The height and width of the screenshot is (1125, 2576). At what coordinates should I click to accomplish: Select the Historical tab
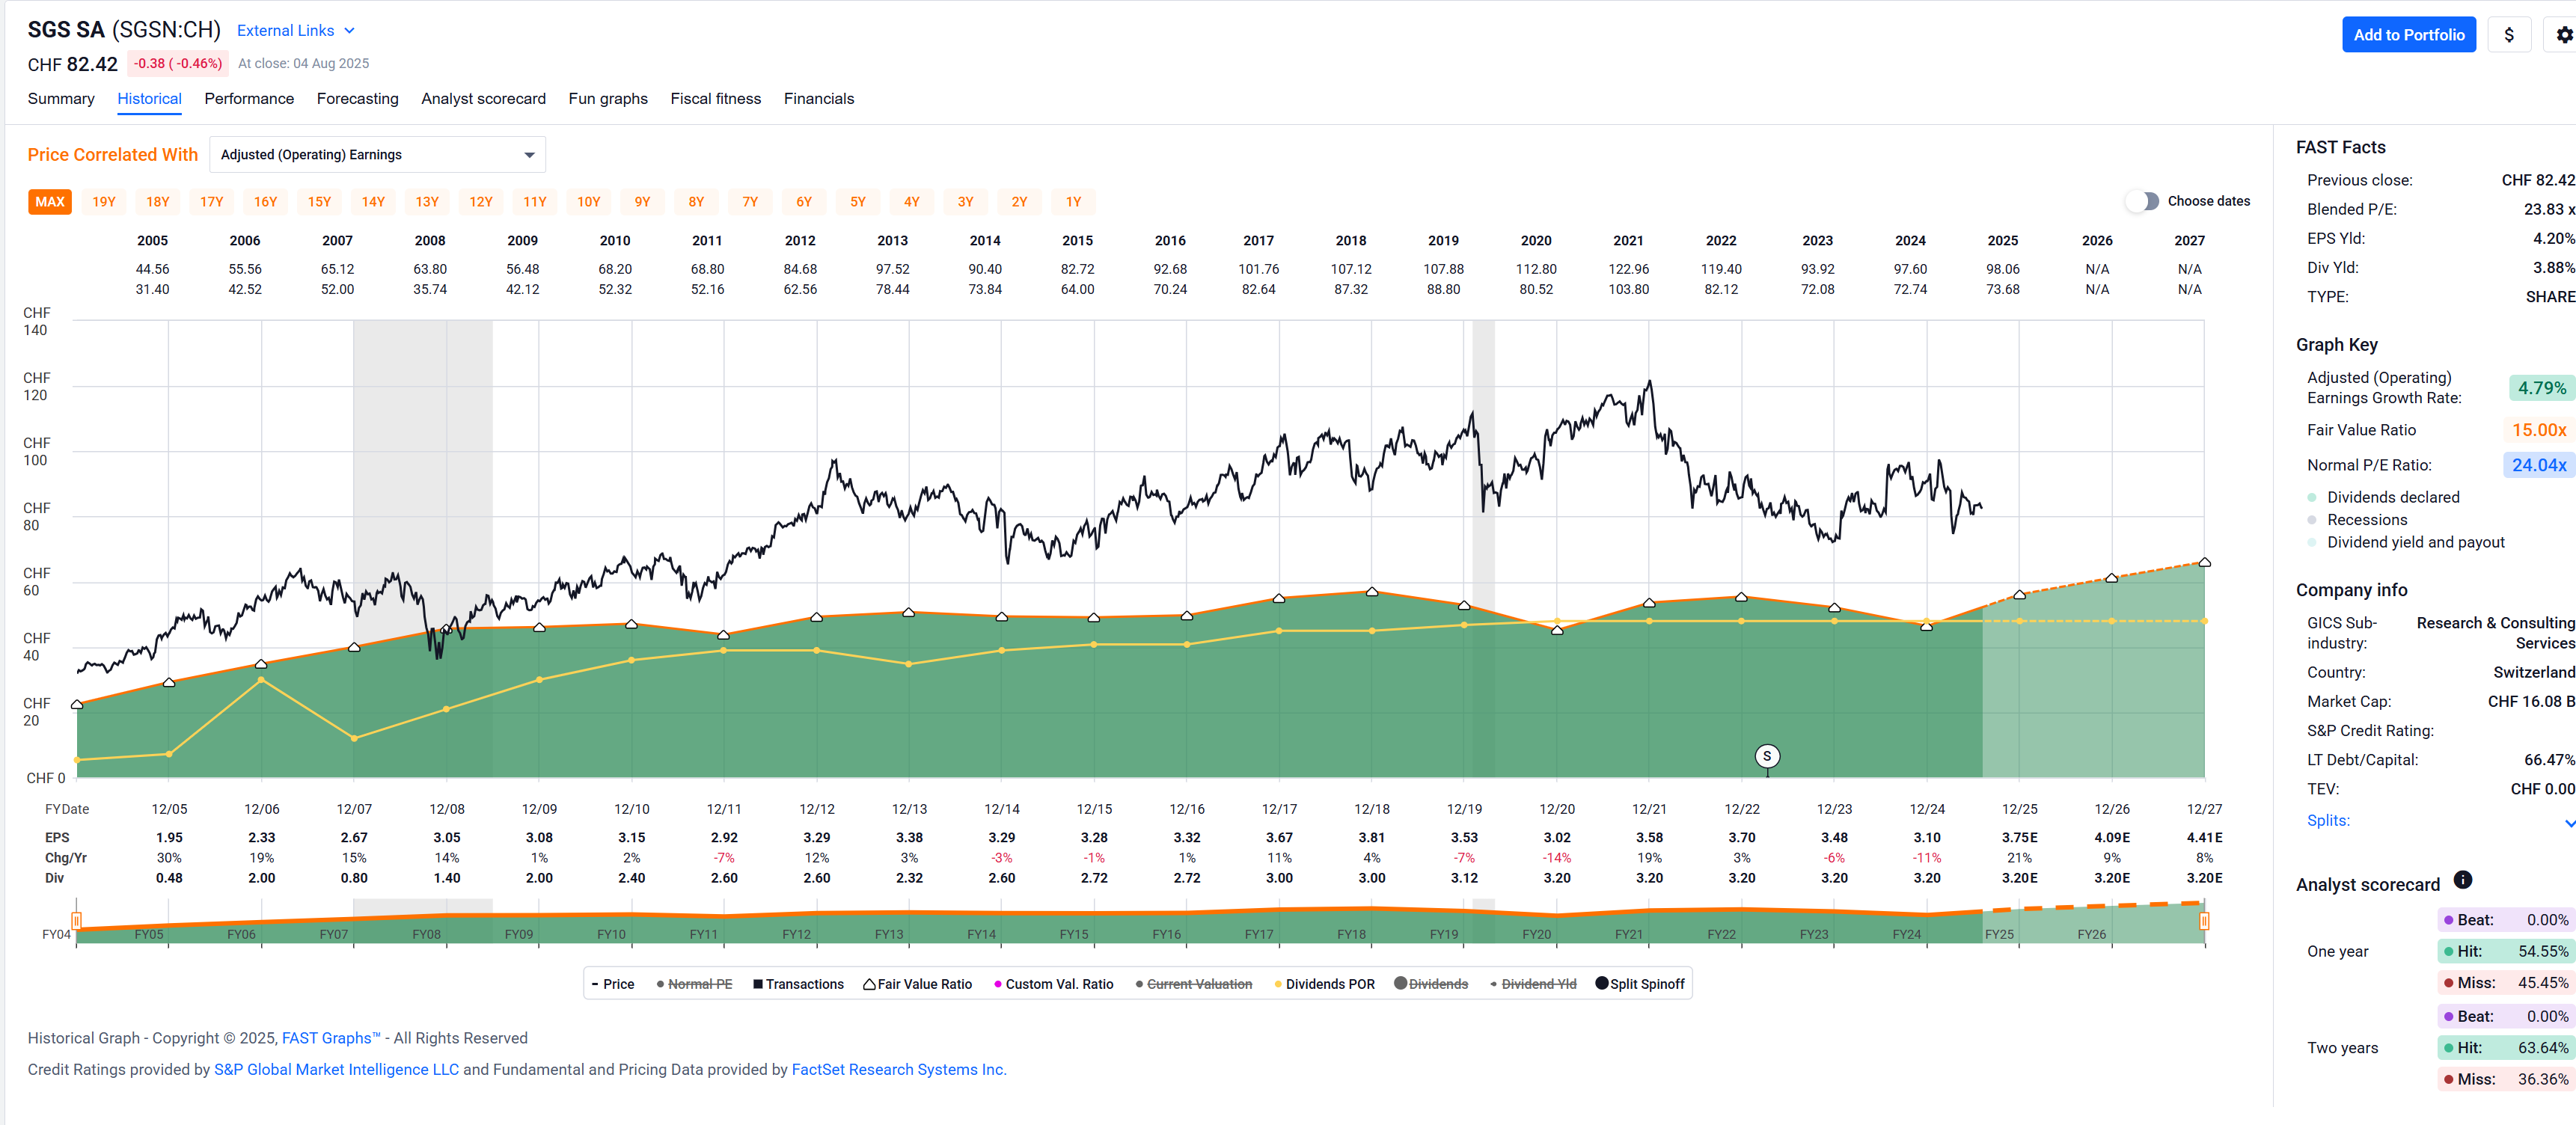click(149, 99)
